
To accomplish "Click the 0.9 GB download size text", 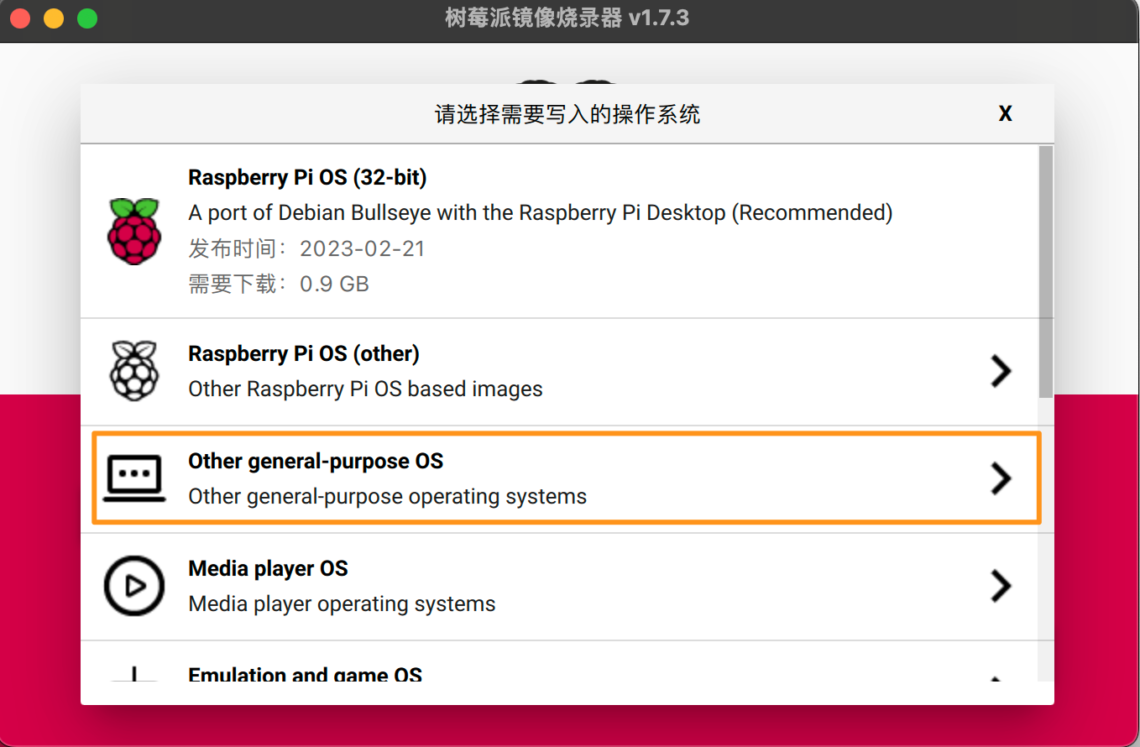I will [336, 284].
